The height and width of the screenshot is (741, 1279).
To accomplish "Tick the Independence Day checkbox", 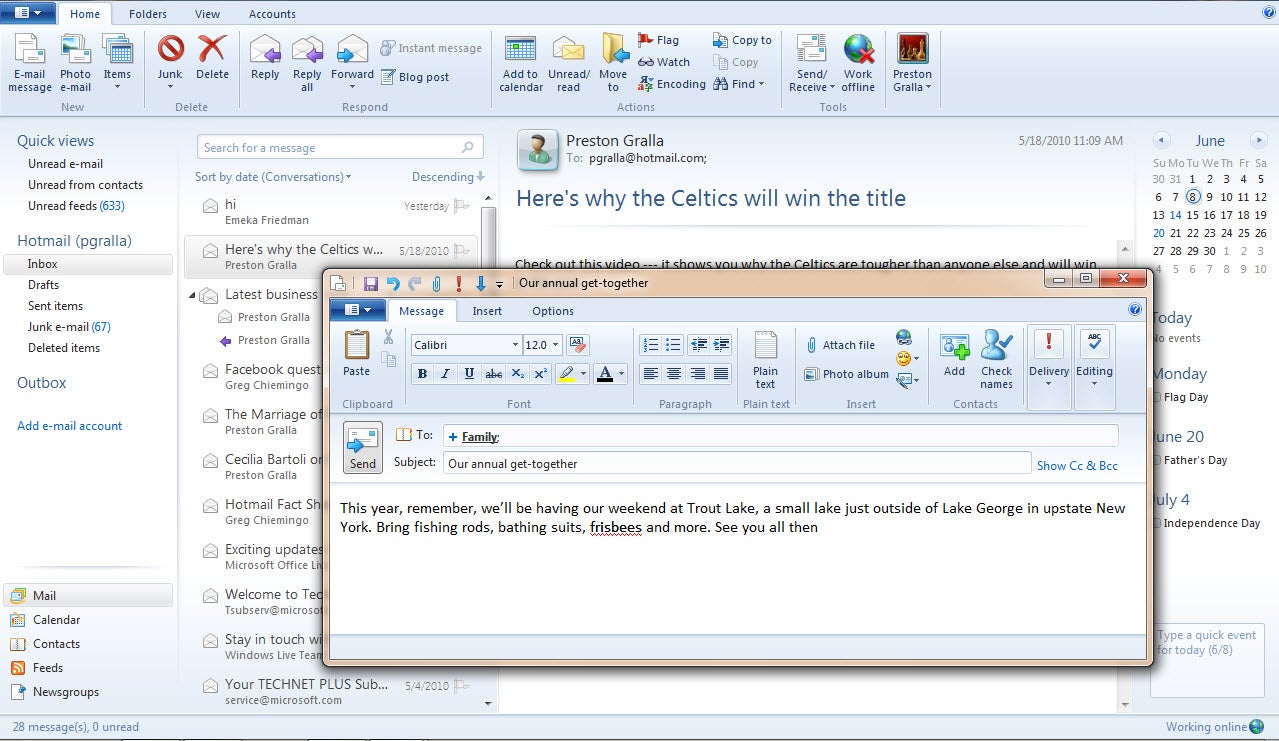I will tap(1158, 523).
